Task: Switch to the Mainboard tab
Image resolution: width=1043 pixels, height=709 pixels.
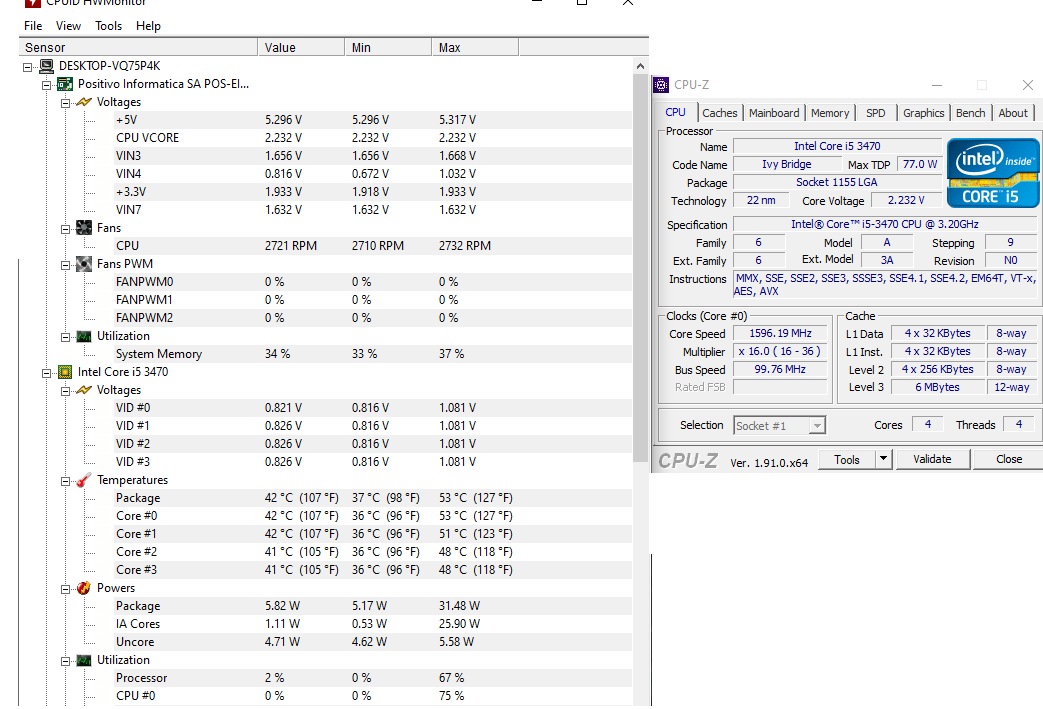Action: [x=774, y=113]
